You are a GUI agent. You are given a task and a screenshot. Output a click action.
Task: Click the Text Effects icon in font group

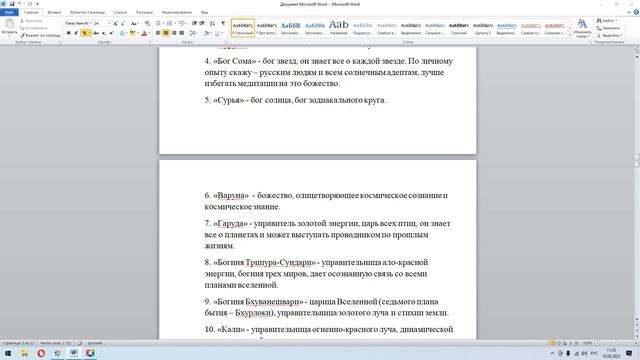(122, 33)
